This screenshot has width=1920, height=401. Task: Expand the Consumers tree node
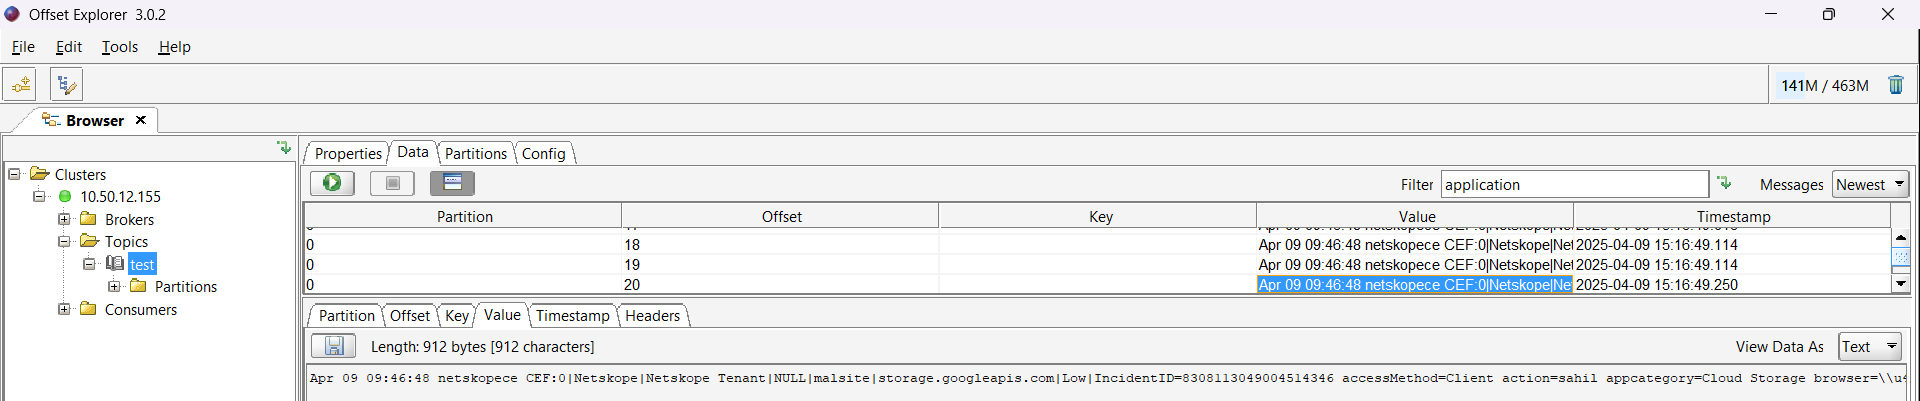64,309
